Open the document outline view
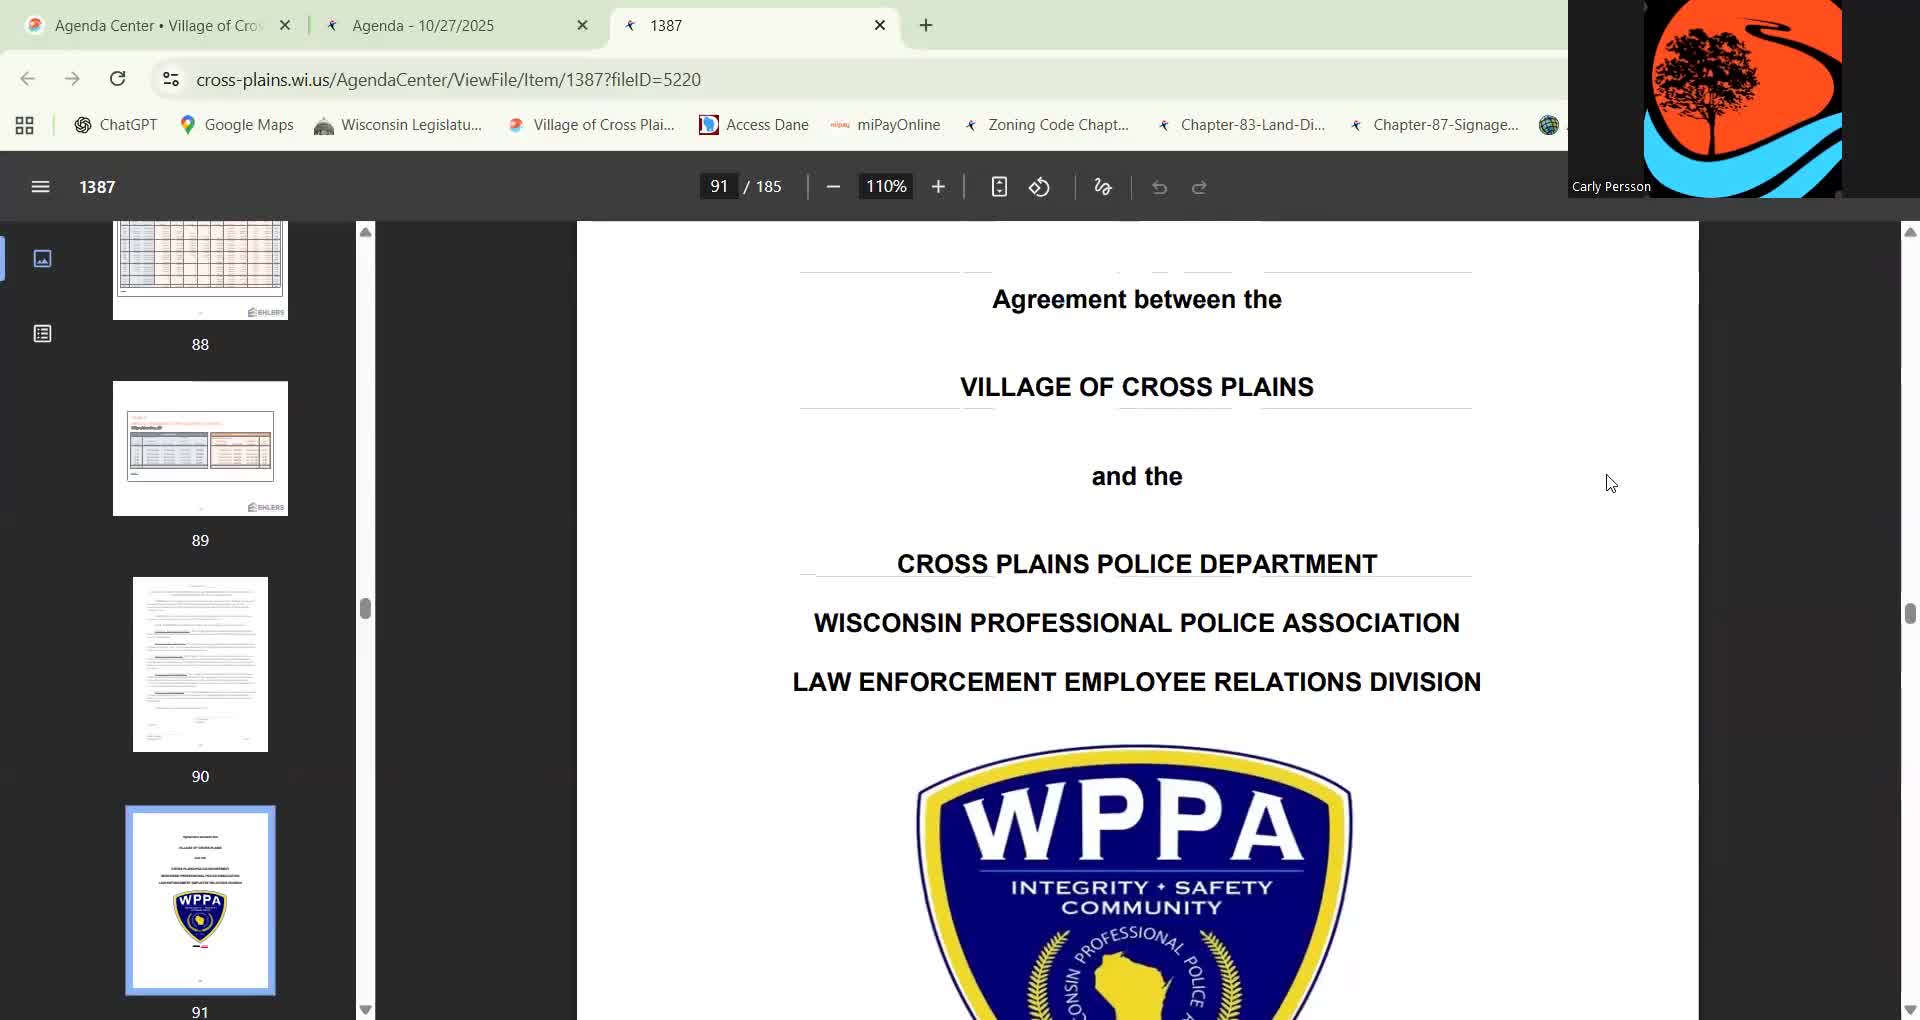Viewport: 1920px width, 1020px height. point(42,333)
